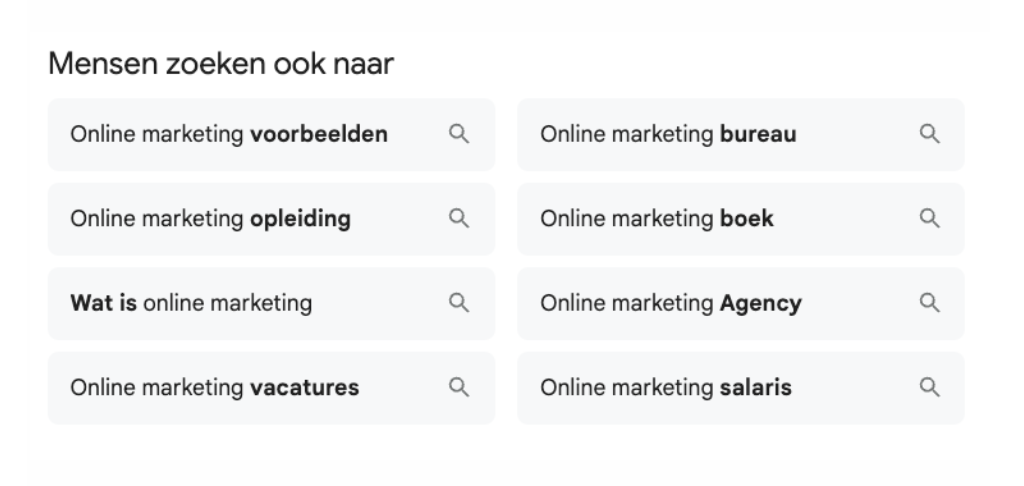The width and height of the screenshot is (1024, 486).
Task: Click magnifier icon next to Wat is online marketing
Action: 459,303
